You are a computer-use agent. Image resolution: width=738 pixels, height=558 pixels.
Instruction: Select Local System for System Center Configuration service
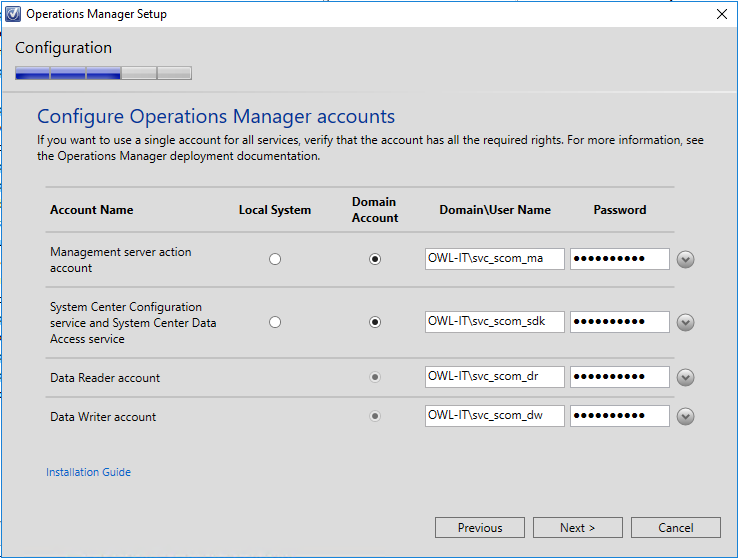pyautogui.click(x=275, y=322)
